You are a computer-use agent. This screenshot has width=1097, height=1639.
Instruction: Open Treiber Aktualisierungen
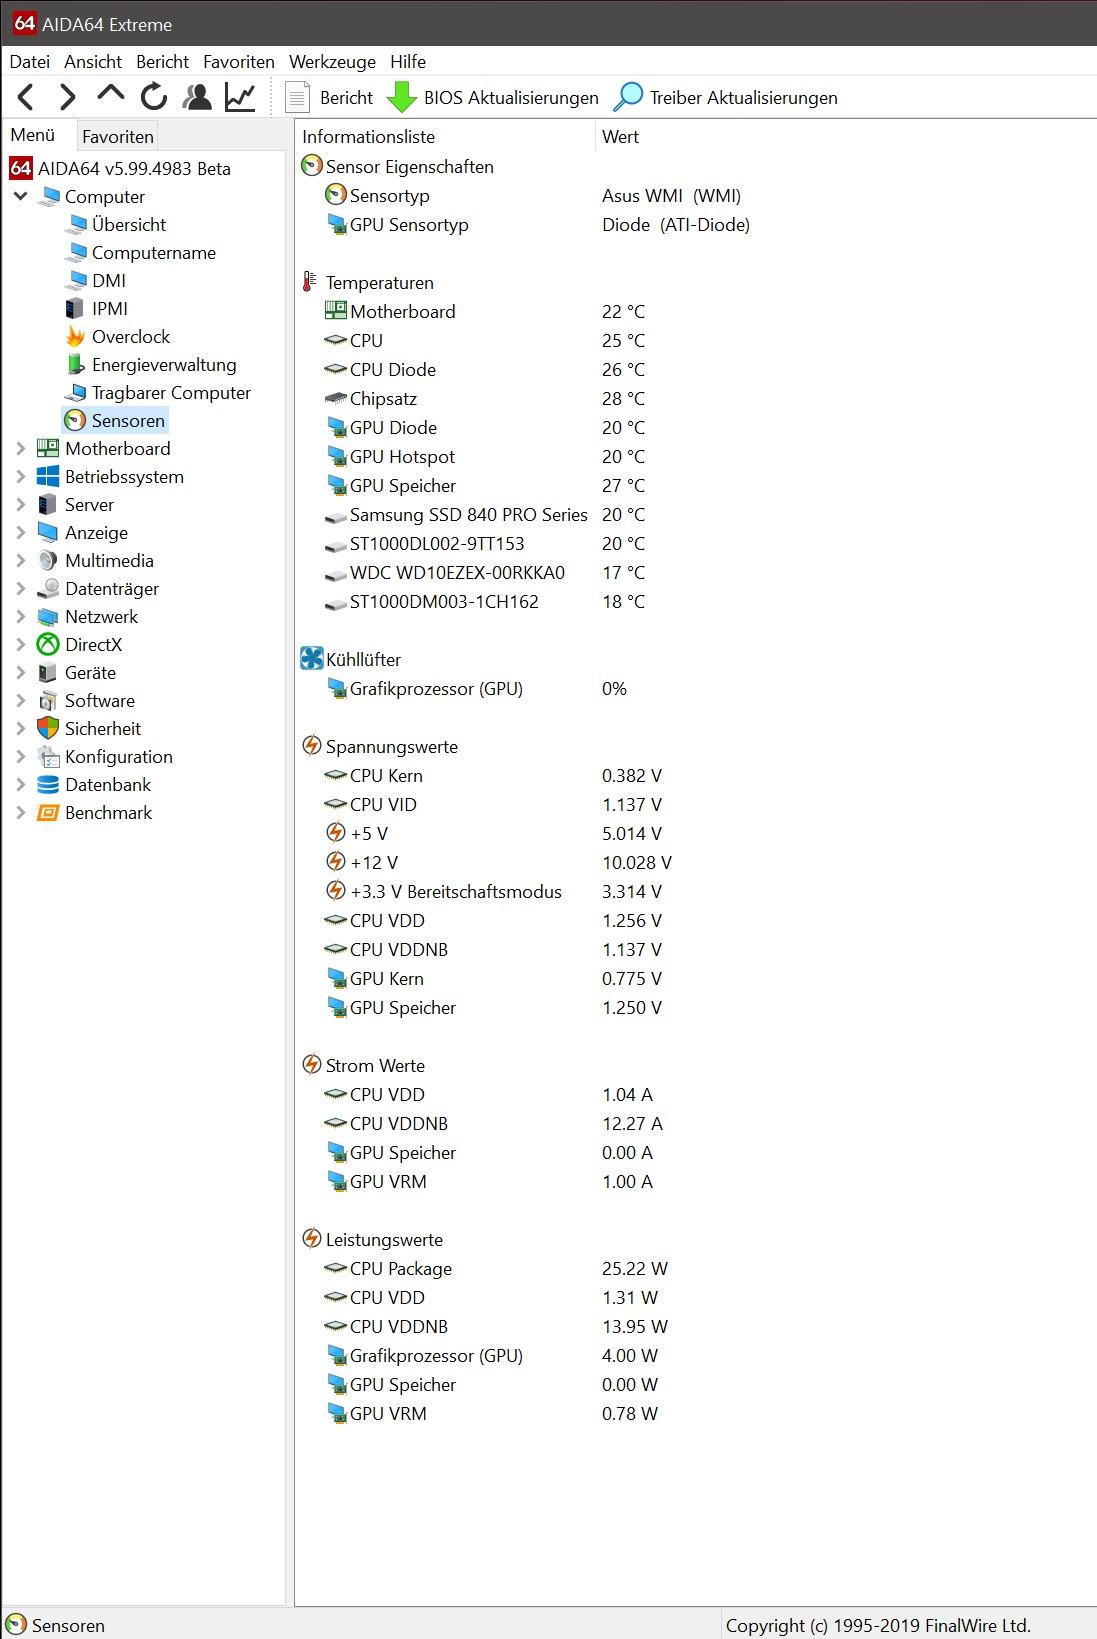726,98
